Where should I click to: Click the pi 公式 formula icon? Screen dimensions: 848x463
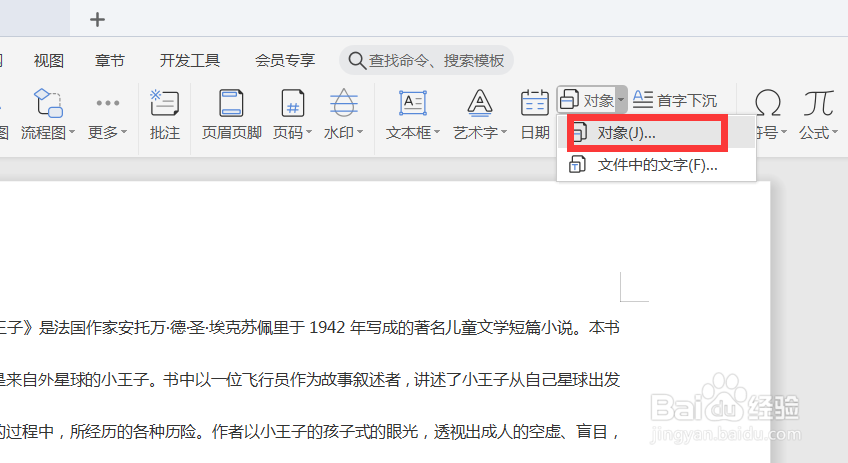point(818,103)
